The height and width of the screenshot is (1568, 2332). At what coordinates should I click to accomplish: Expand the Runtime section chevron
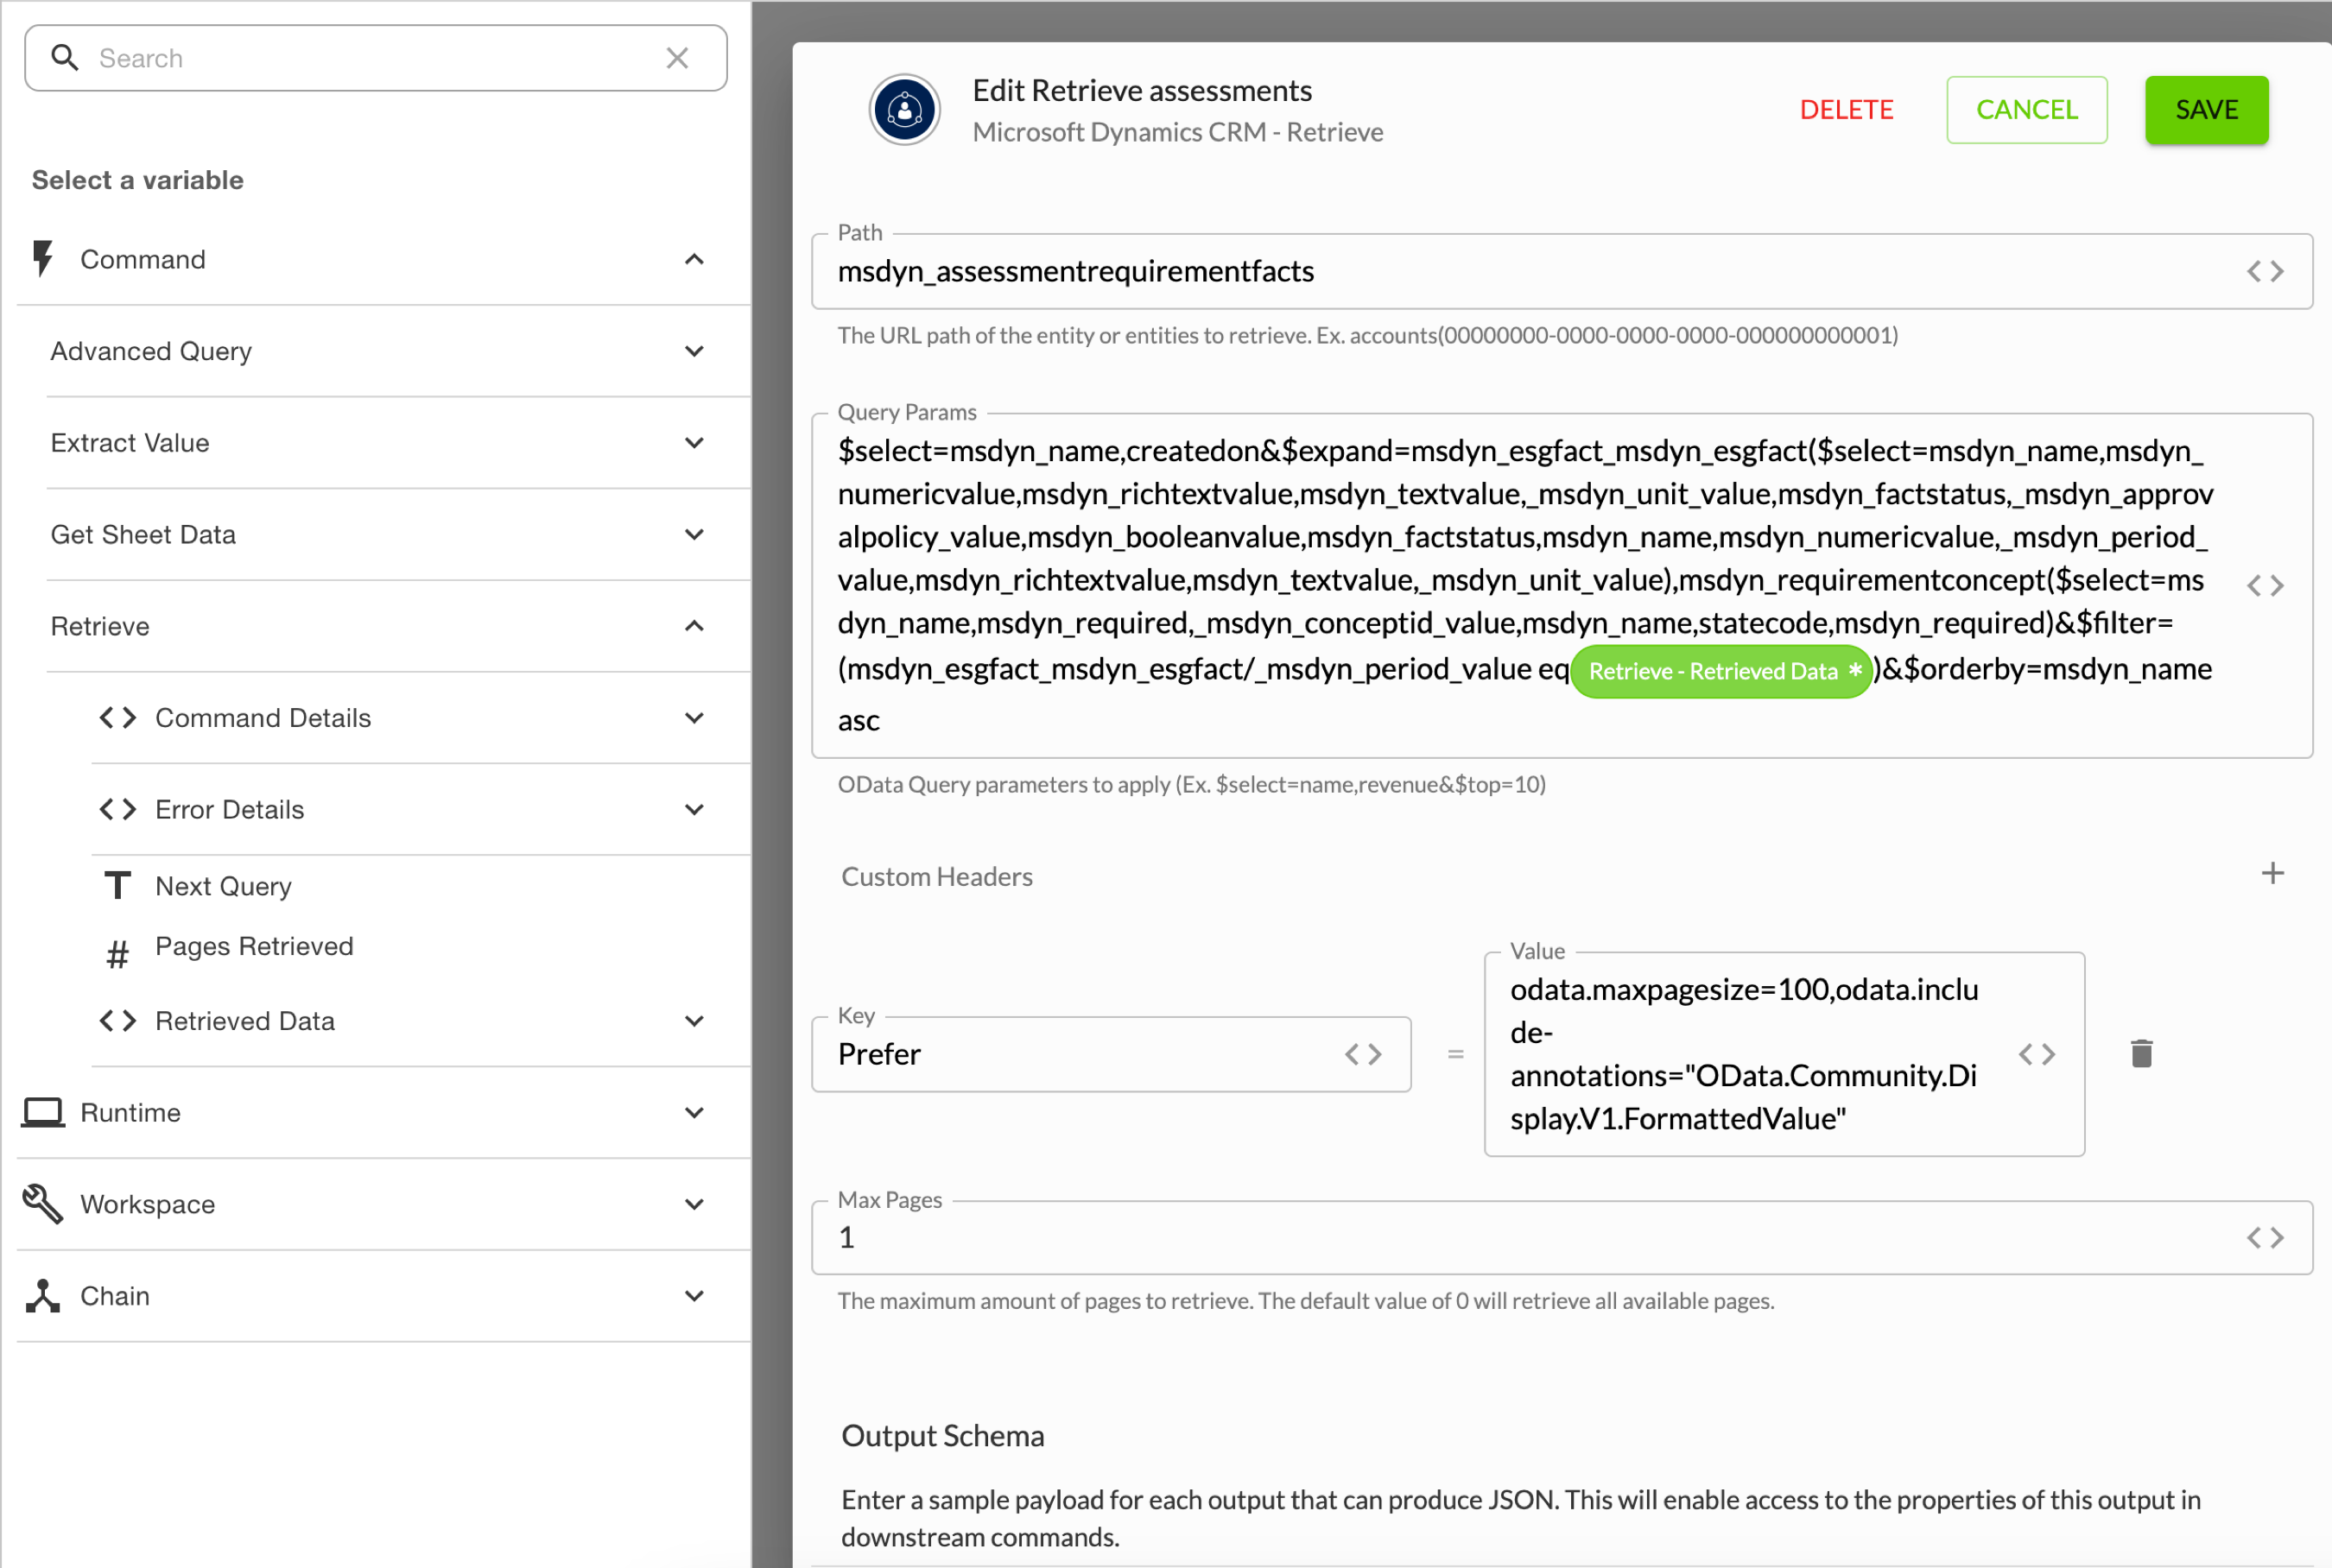[694, 1112]
